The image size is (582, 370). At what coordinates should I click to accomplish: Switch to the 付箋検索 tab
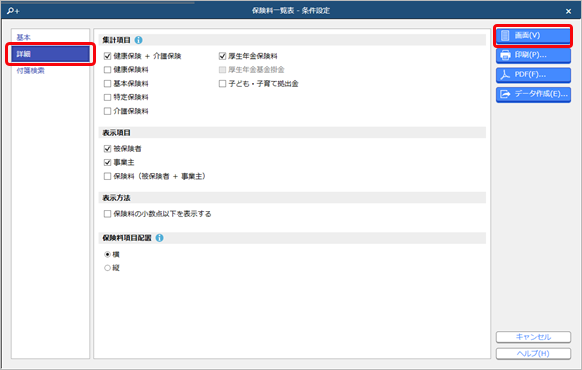[30, 71]
